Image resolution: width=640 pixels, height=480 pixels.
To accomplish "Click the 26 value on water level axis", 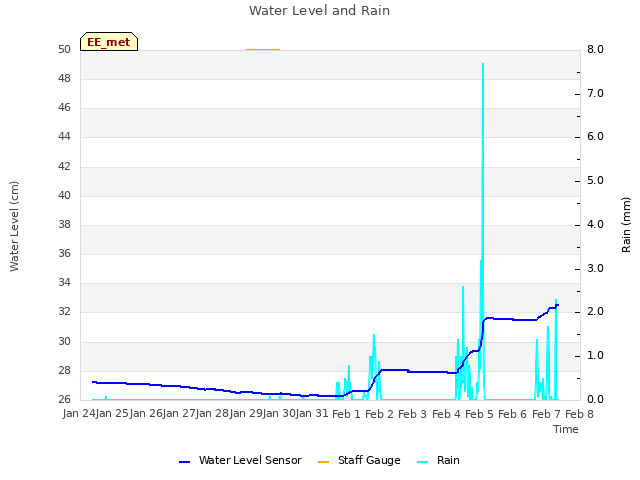I will point(64,399).
